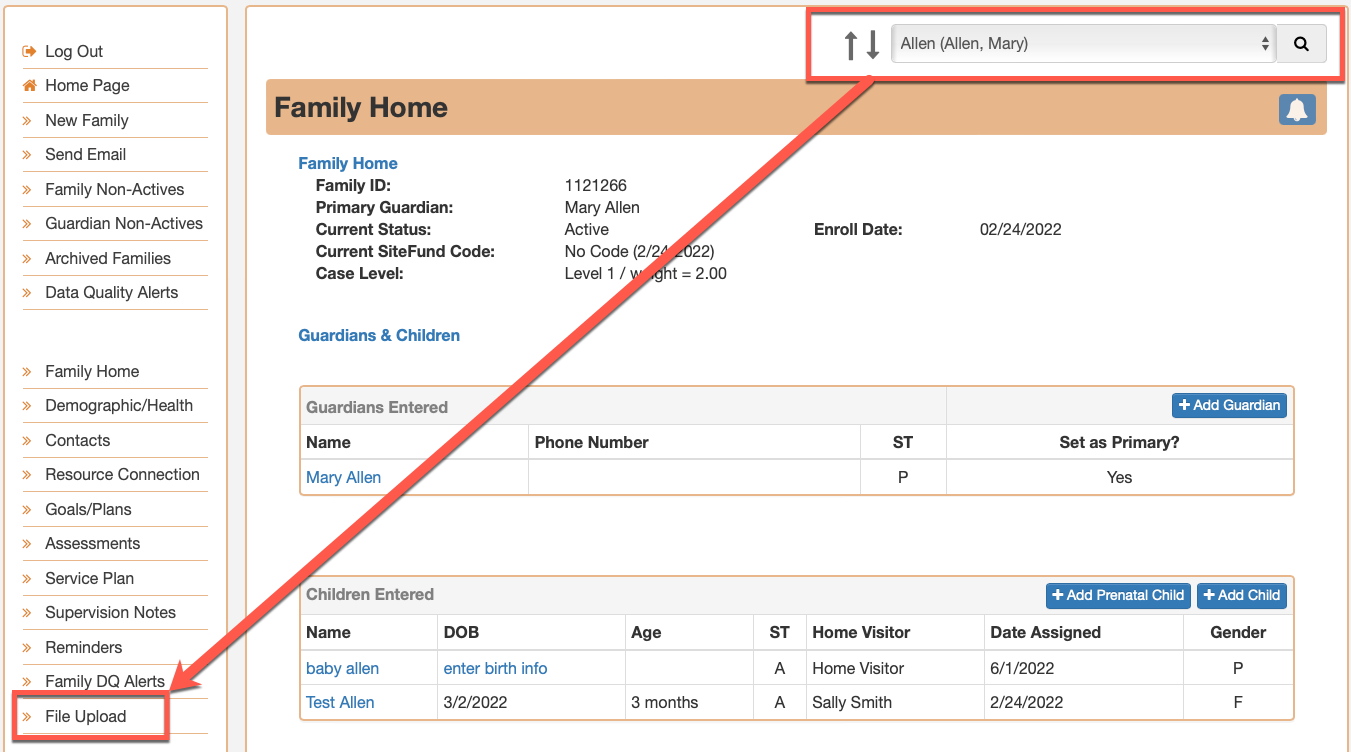The width and height of the screenshot is (1351, 752).
Task: Open Guardian Non-Actives list
Action: (124, 224)
